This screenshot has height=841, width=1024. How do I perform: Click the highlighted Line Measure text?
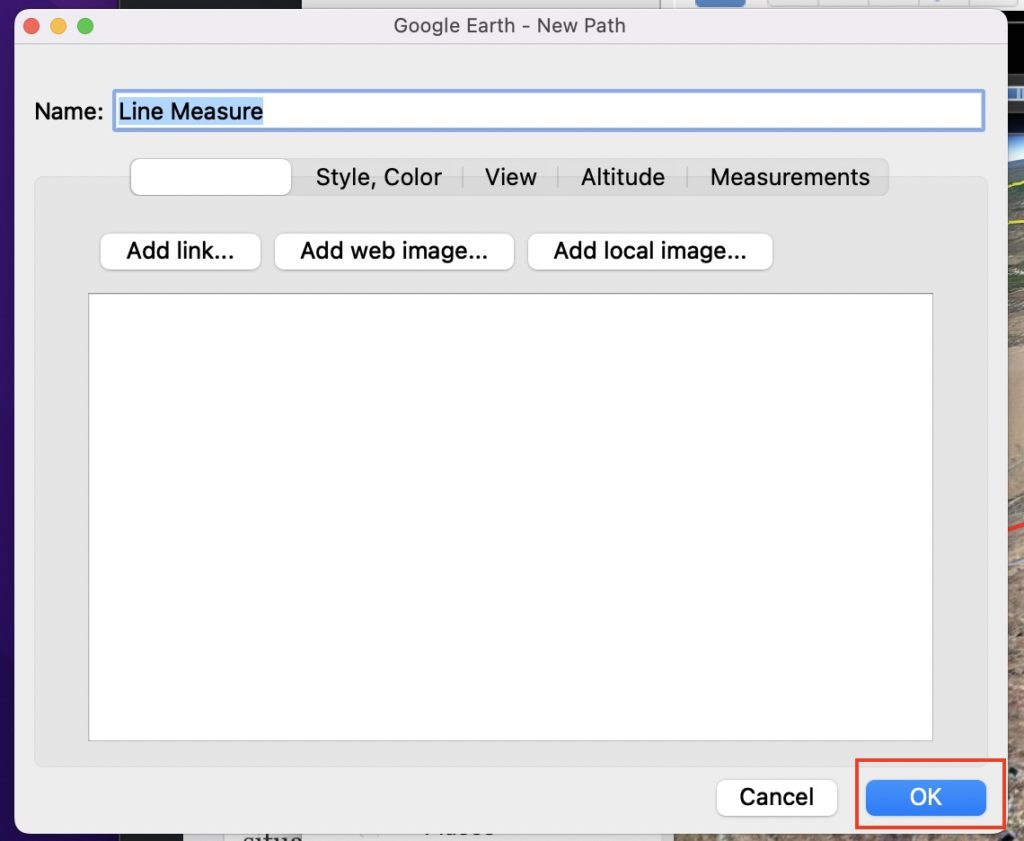(190, 111)
